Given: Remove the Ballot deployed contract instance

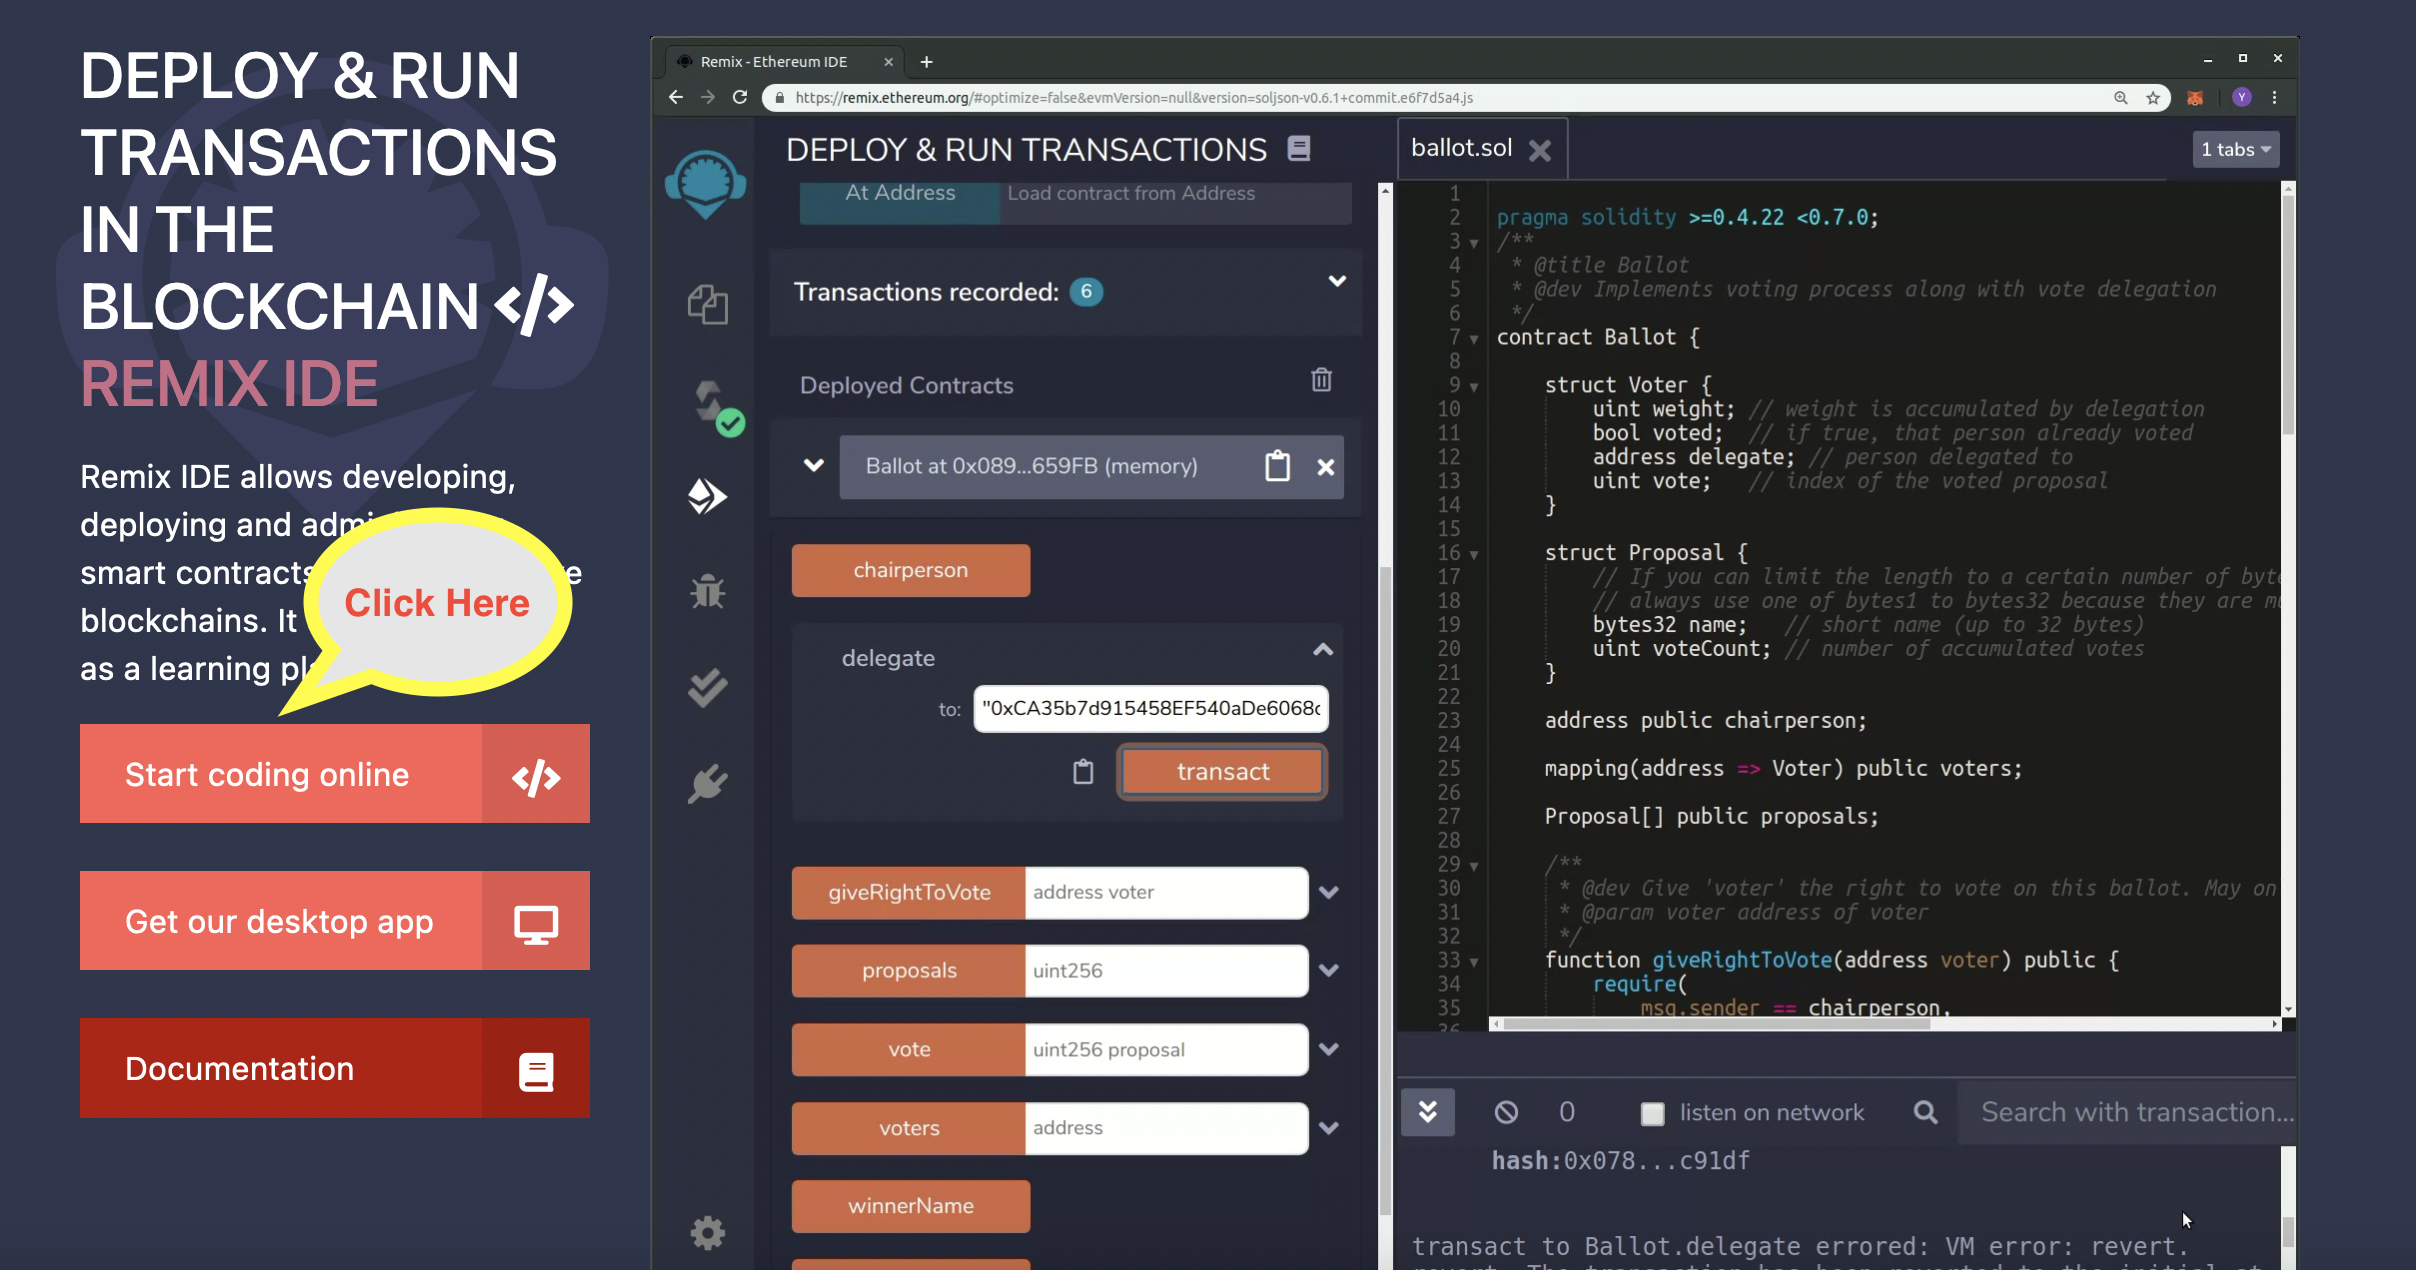Looking at the screenshot, I should (1326, 467).
